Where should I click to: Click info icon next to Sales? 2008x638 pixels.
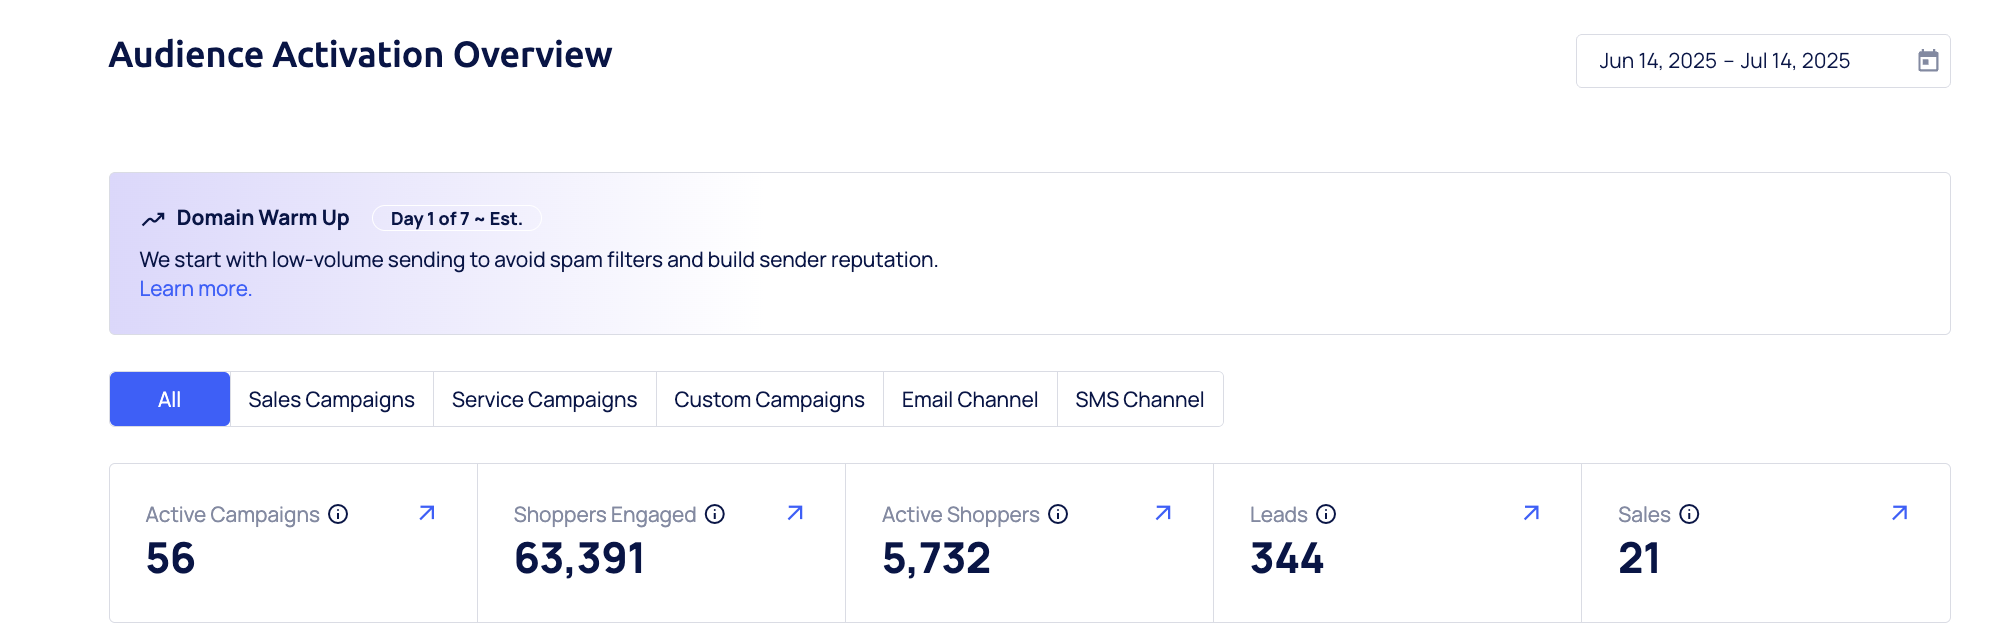click(1689, 514)
